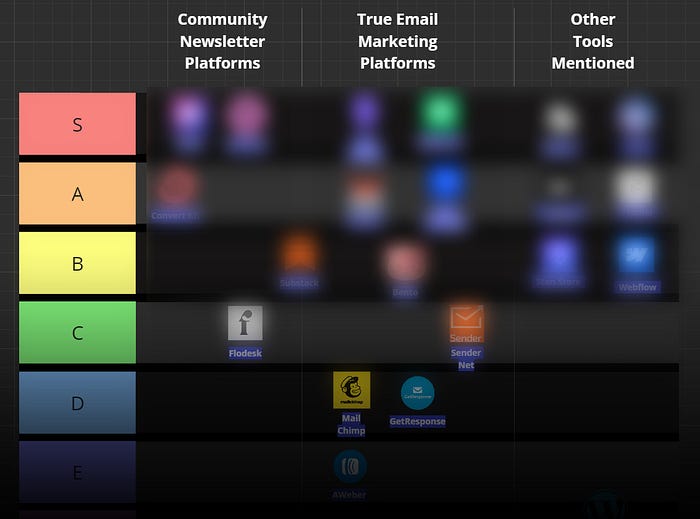Click the AWeber logo icon
700x519 pixels.
click(x=350, y=467)
